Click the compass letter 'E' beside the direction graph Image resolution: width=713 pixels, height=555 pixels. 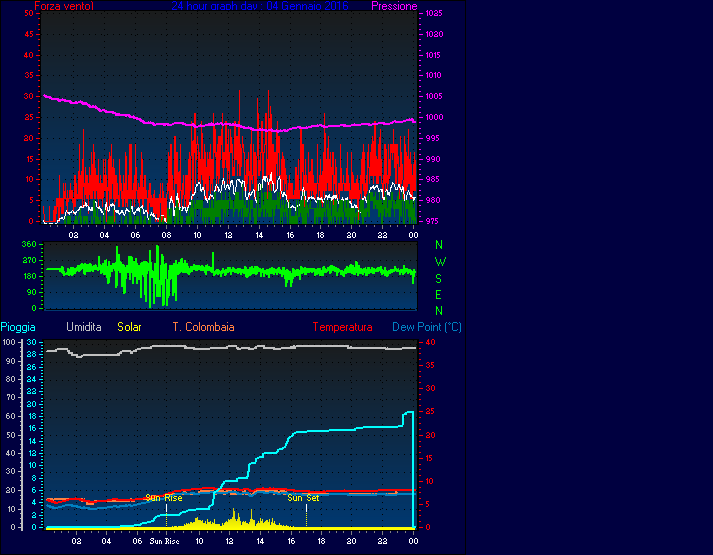pyautogui.click(x=439, y=295)
